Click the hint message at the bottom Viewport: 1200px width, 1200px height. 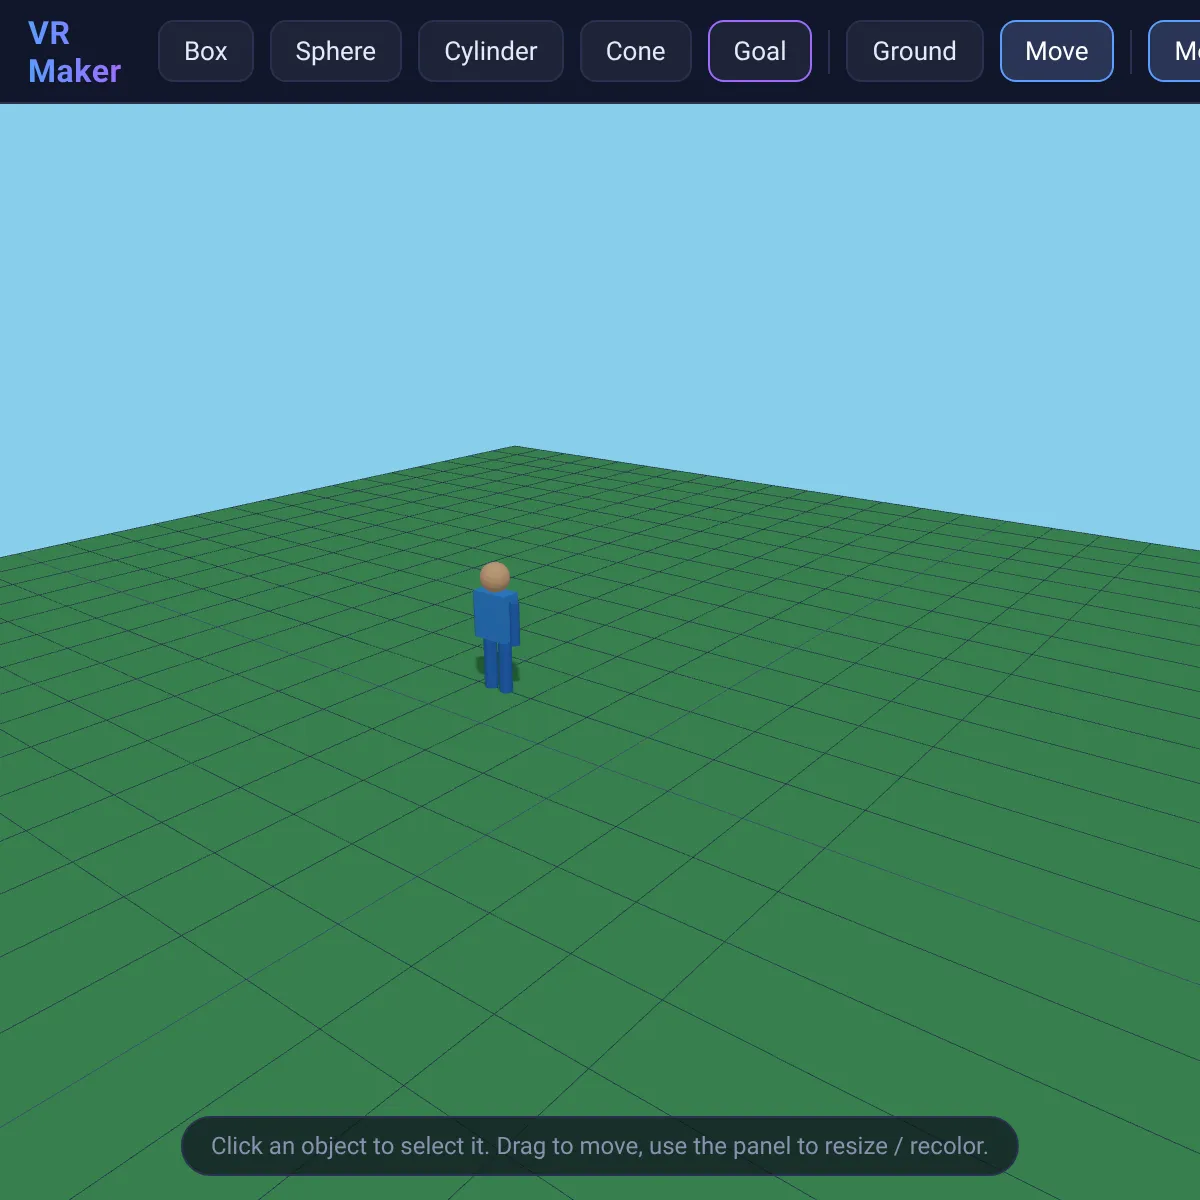pyautogui.click(x=600, y=1146)
